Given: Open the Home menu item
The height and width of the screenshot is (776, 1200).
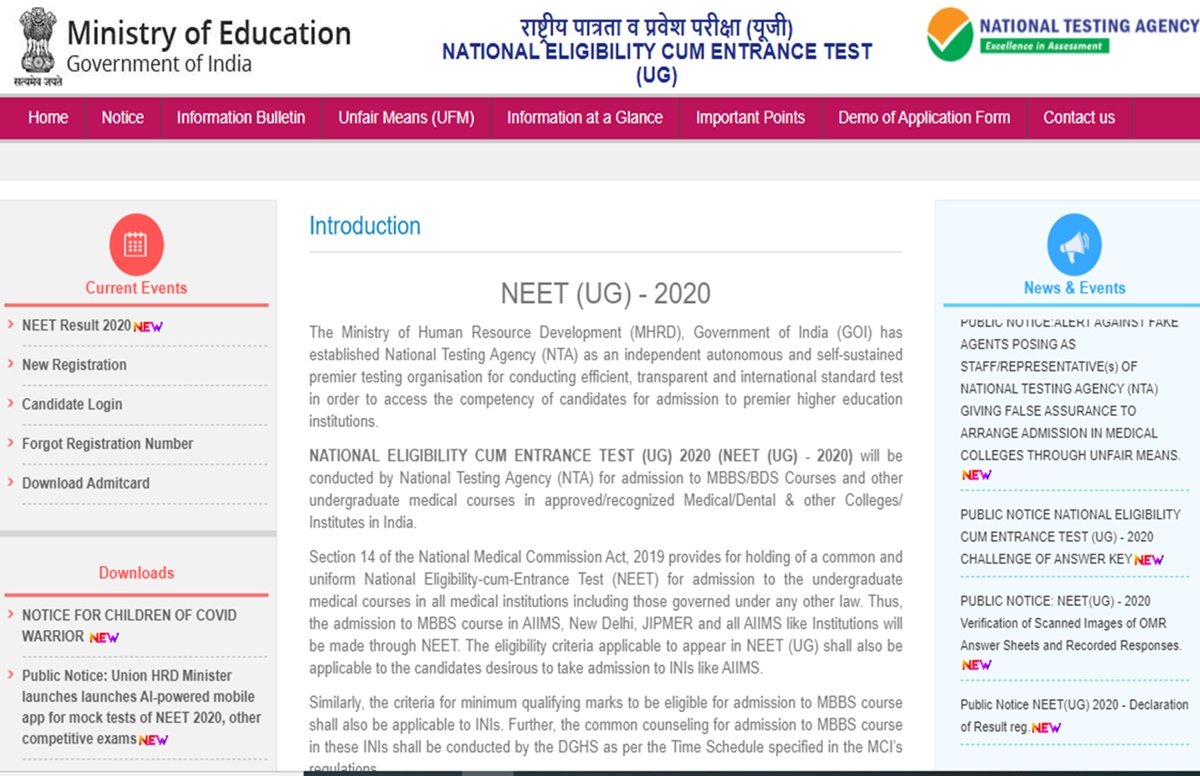Looking at the screenshot, I should coord(48,117).
